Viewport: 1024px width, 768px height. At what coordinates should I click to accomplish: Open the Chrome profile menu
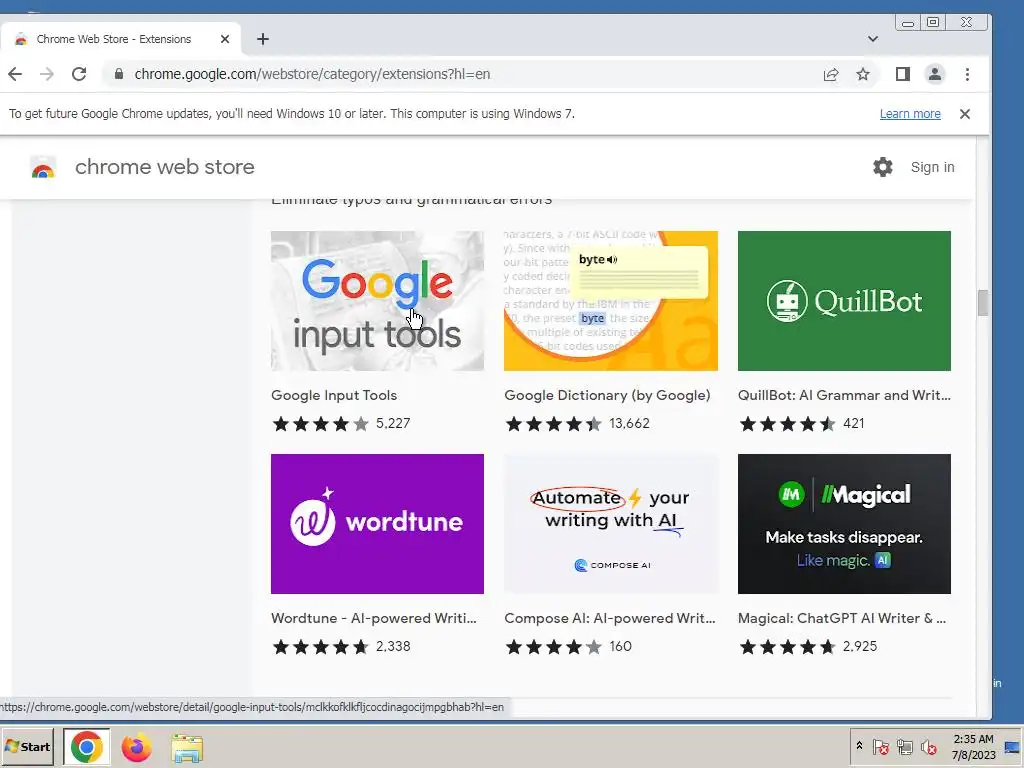pyautogui.click(x=935, y=74)
